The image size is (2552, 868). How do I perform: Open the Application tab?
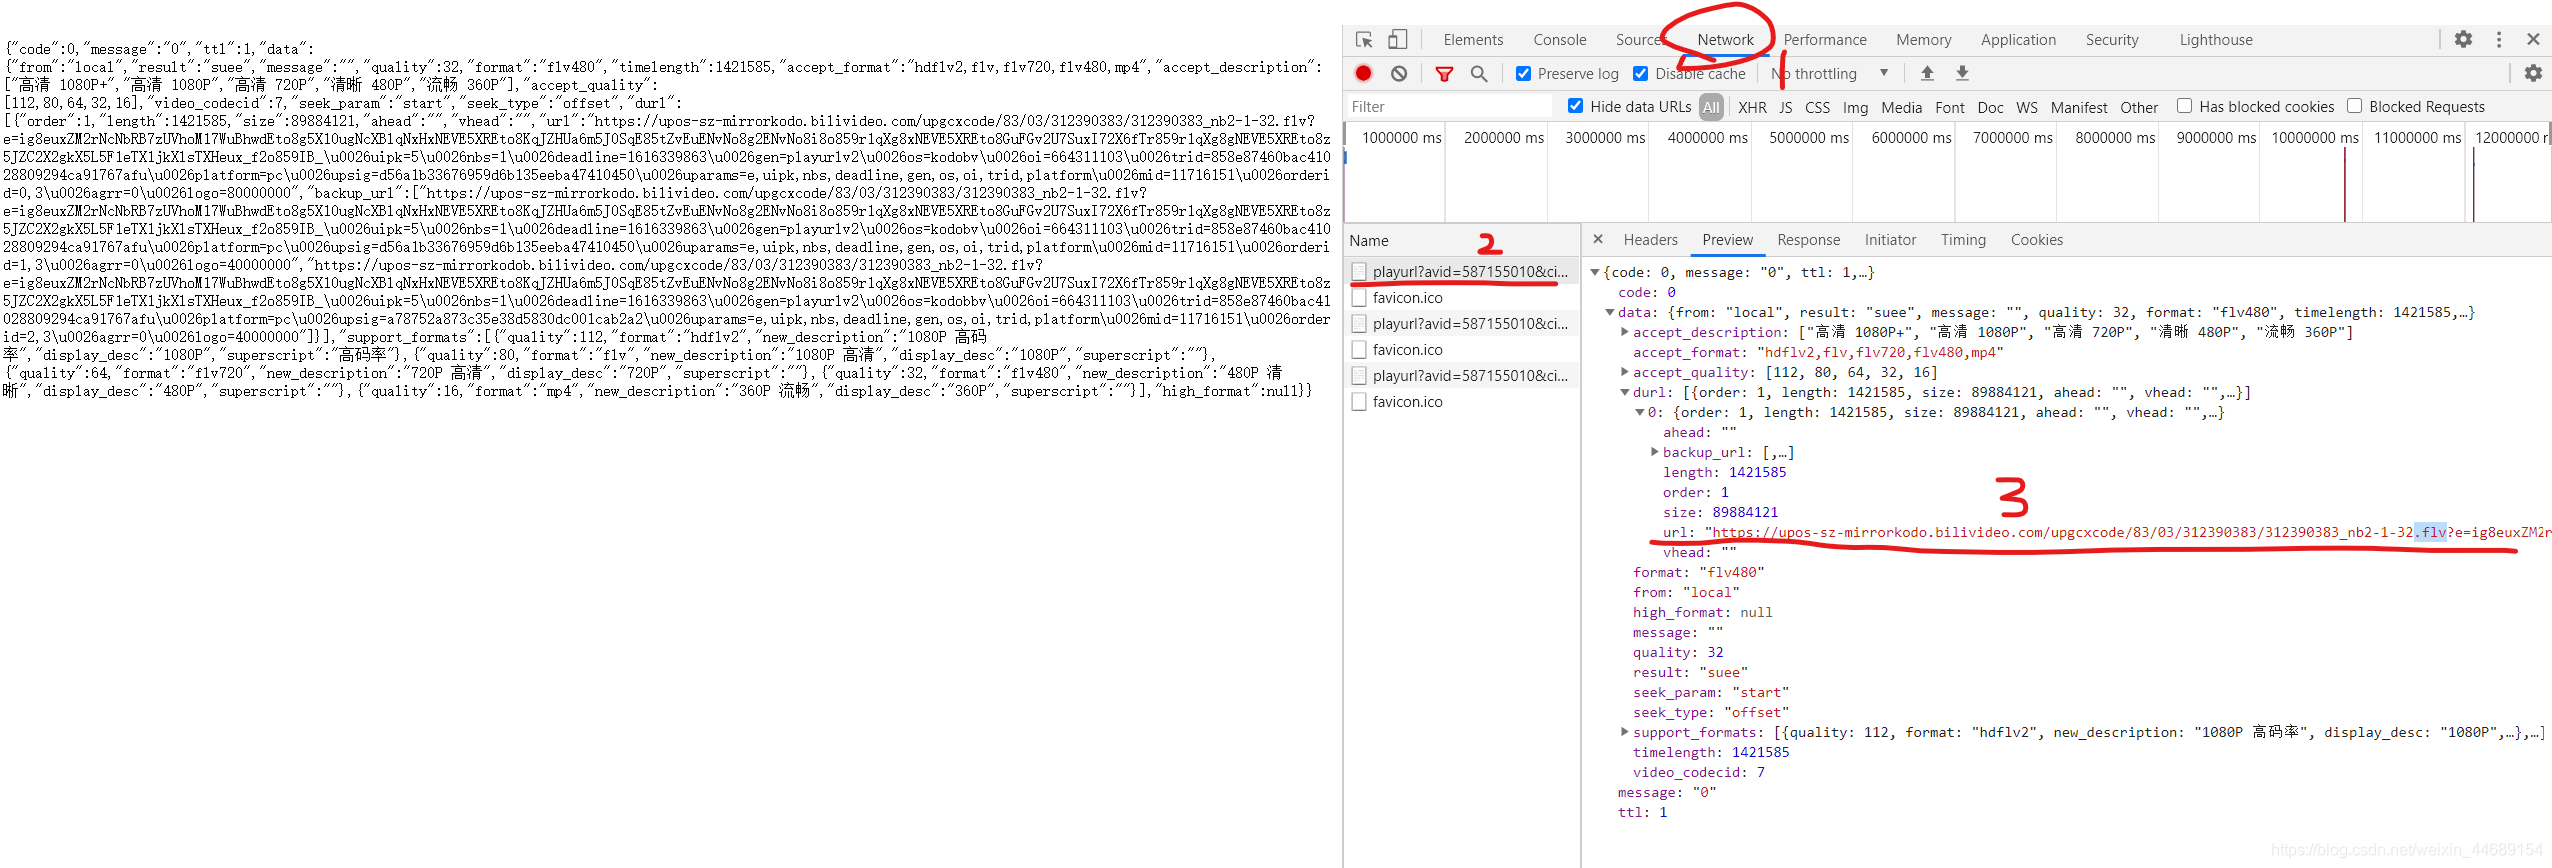tap(2018, 40)
